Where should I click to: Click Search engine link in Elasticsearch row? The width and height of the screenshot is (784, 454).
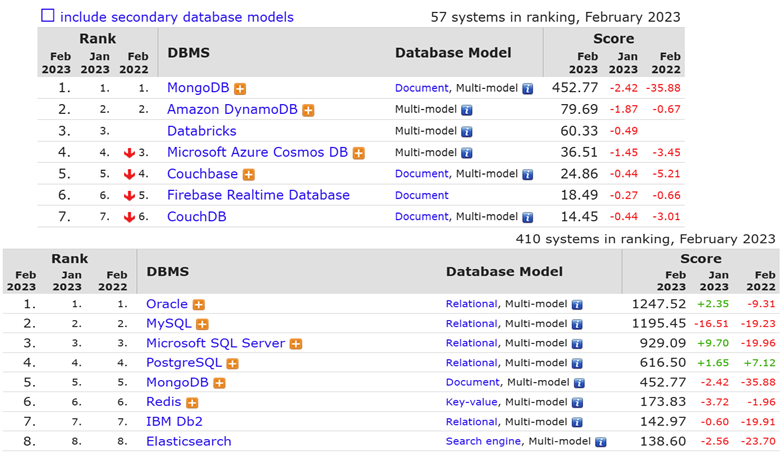[483, 442]
